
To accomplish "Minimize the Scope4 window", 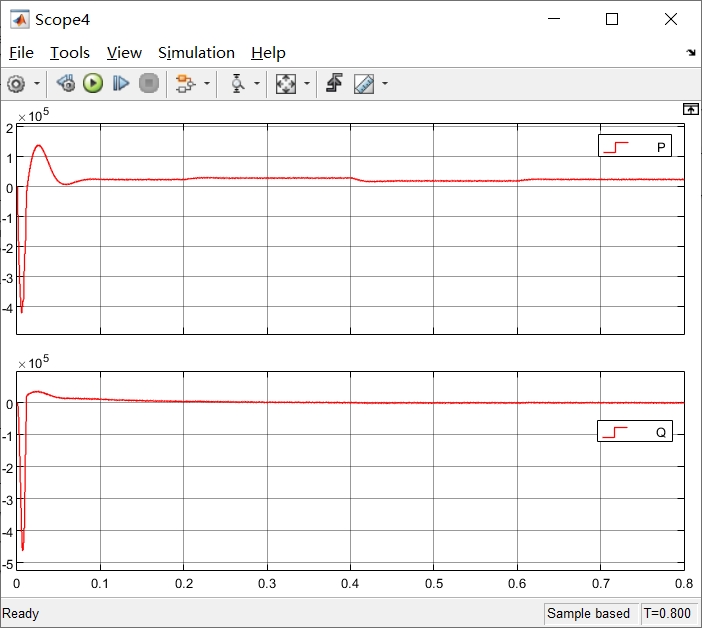I will [554, 19].
